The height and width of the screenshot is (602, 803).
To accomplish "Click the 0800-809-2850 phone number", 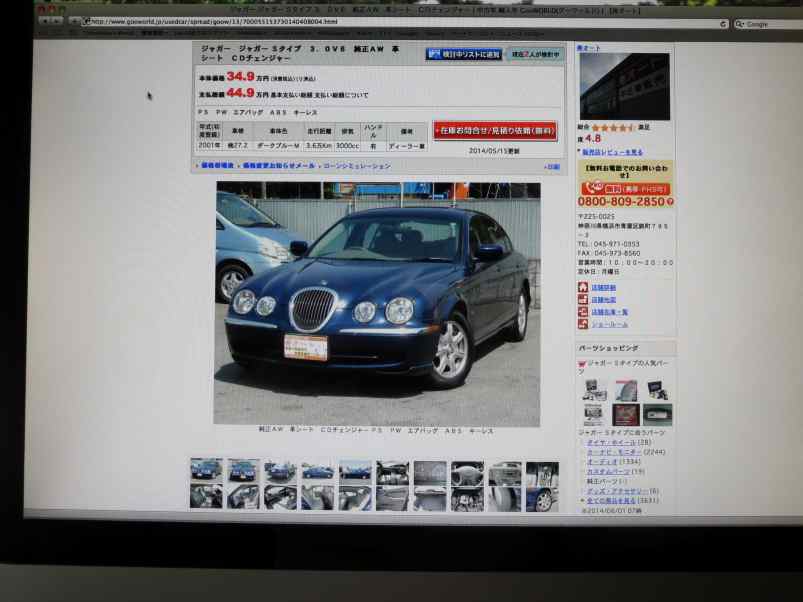I will click(x=621, y=202).
